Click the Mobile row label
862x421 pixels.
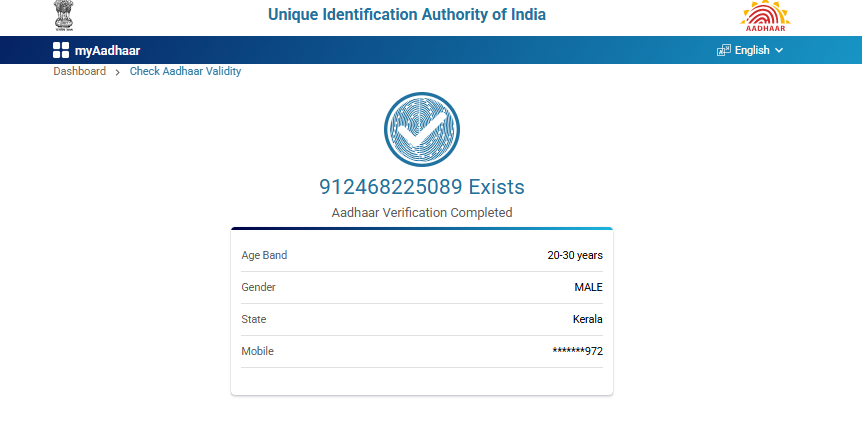257,351
